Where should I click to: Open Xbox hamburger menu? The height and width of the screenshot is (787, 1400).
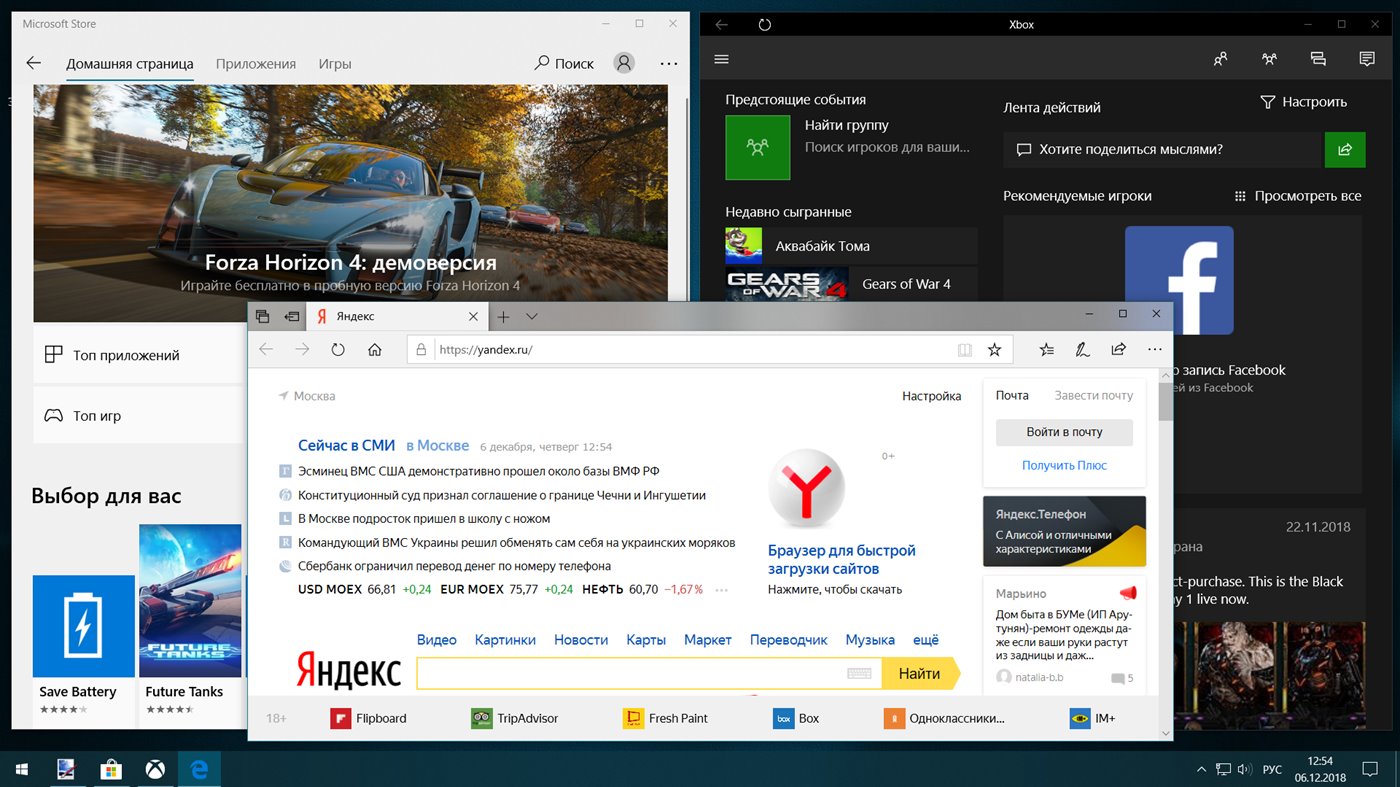(x=721, y=60)
